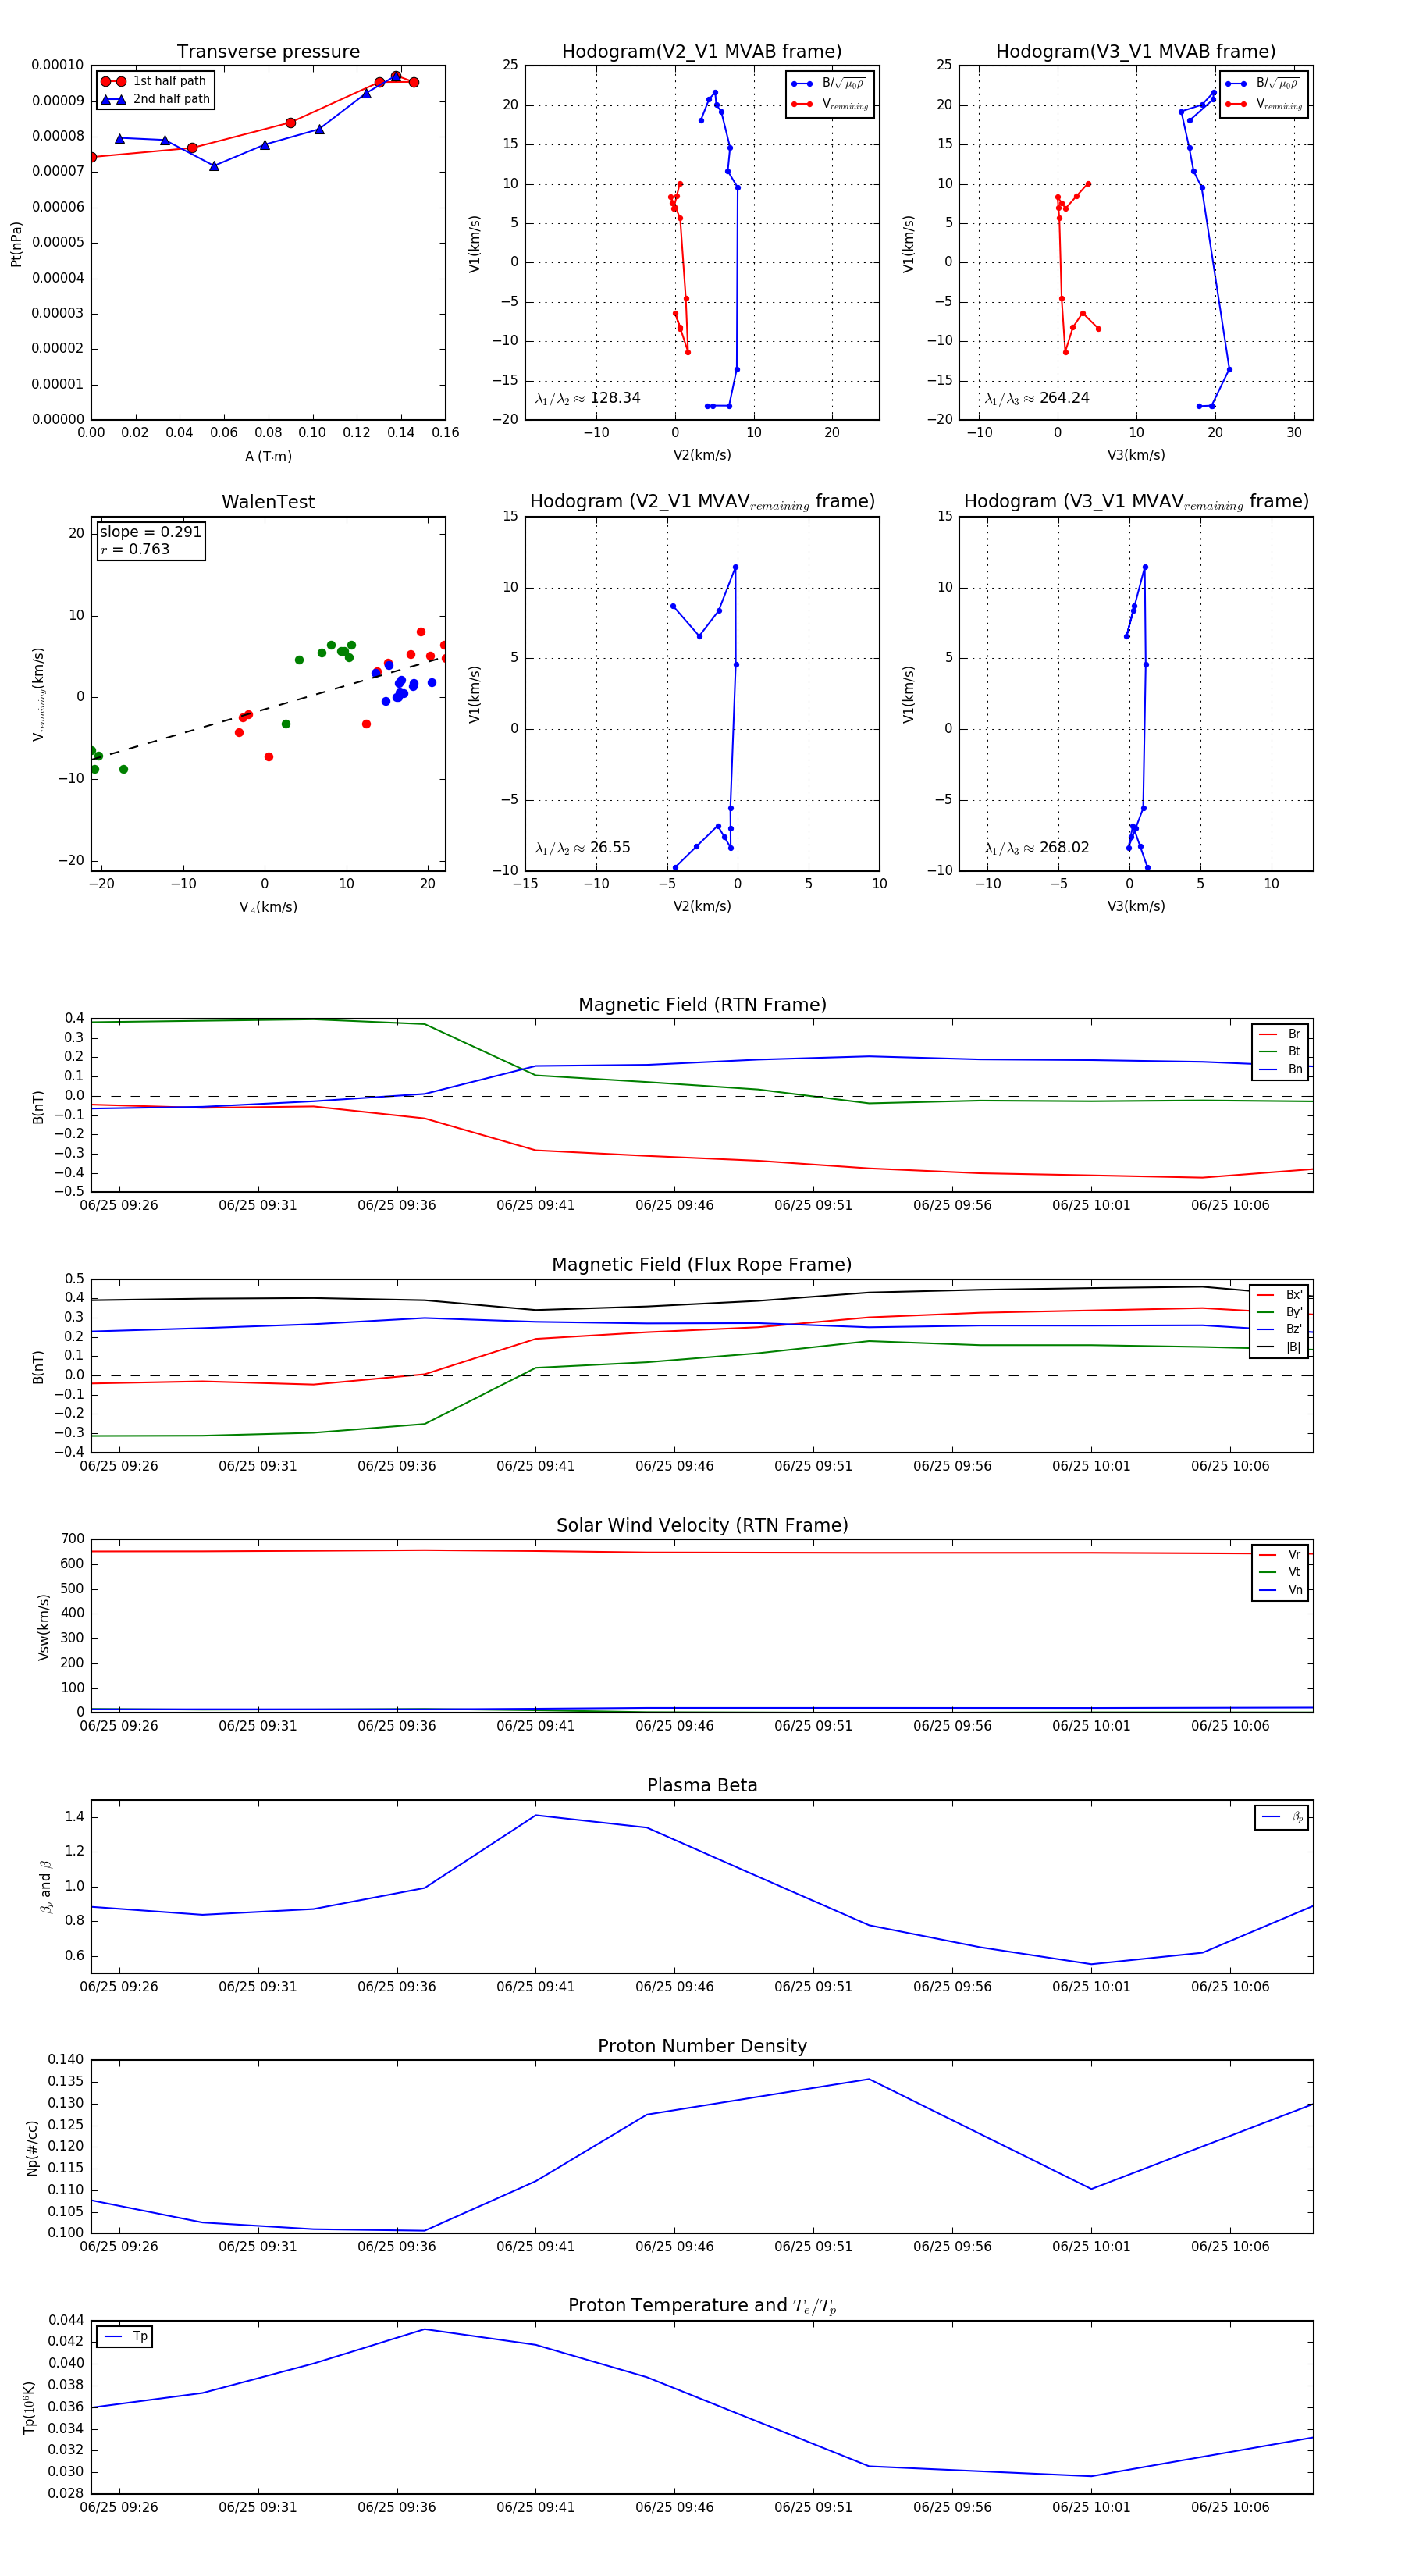1405x2576 pixels.
Task: Click '06/25 09:41' tick under Proton Temperature plot
Action: pyautogui.click(x=535, y=2507)
